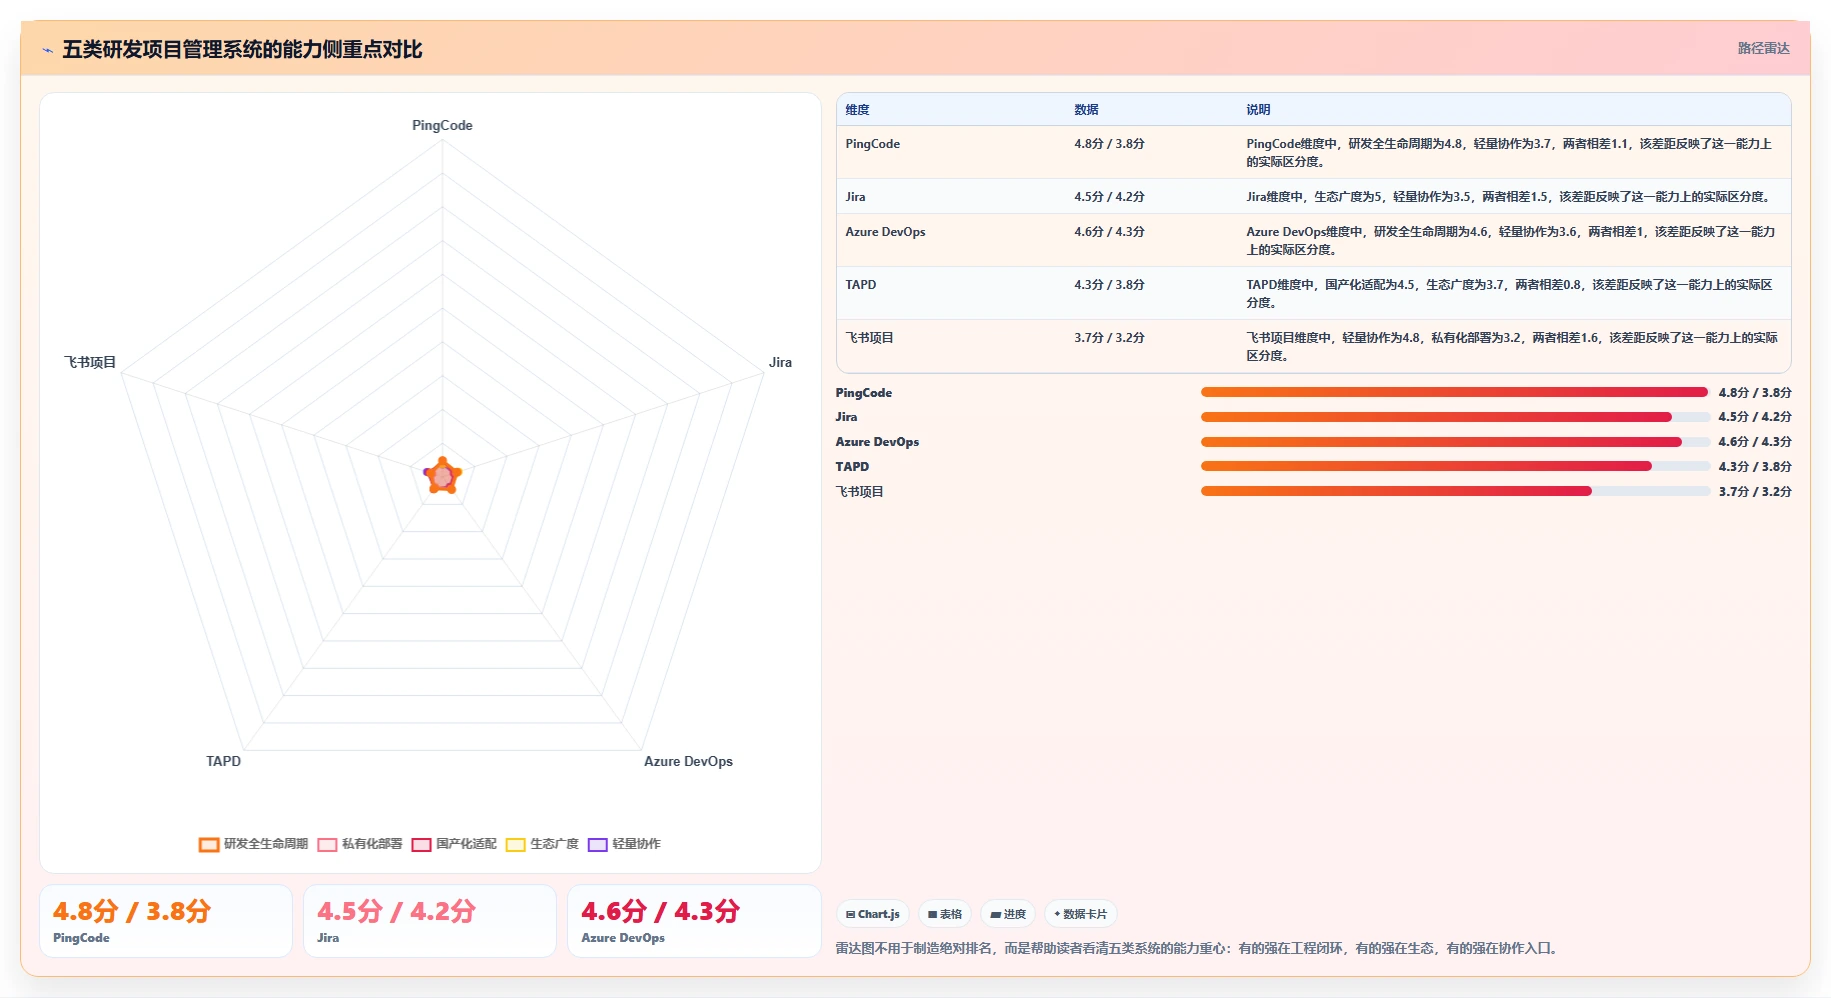The image size is (1831, 998).
Task: Click the PingCode description text in table
Action: pyautogui.click(x=1510, y=153)
